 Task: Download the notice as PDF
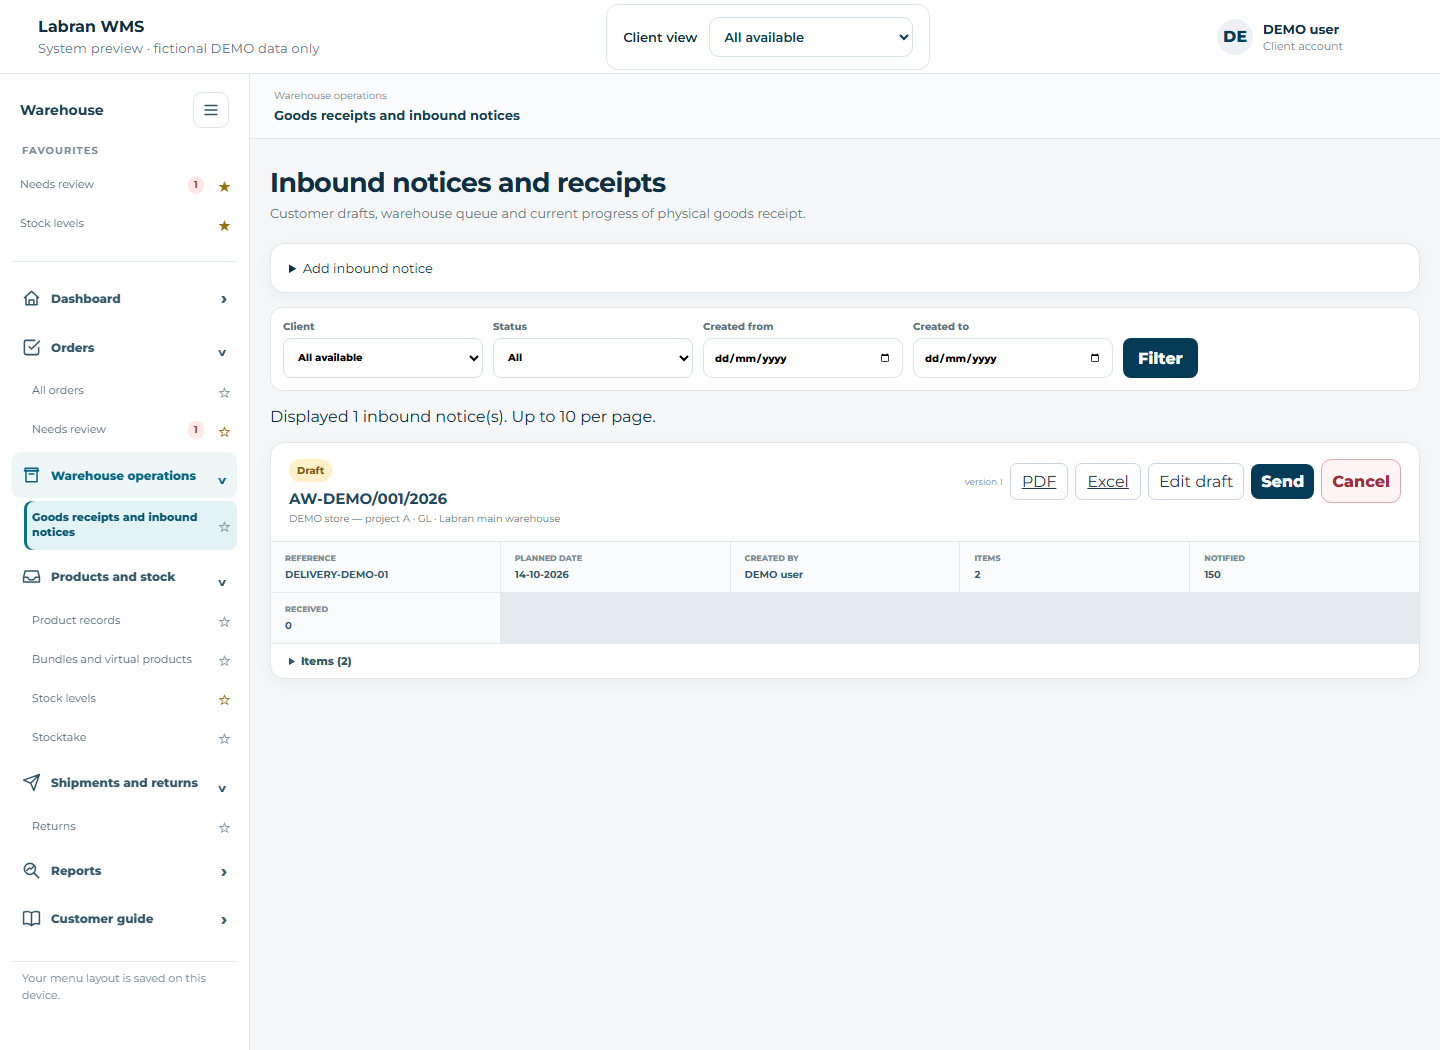coord(1039,481)
